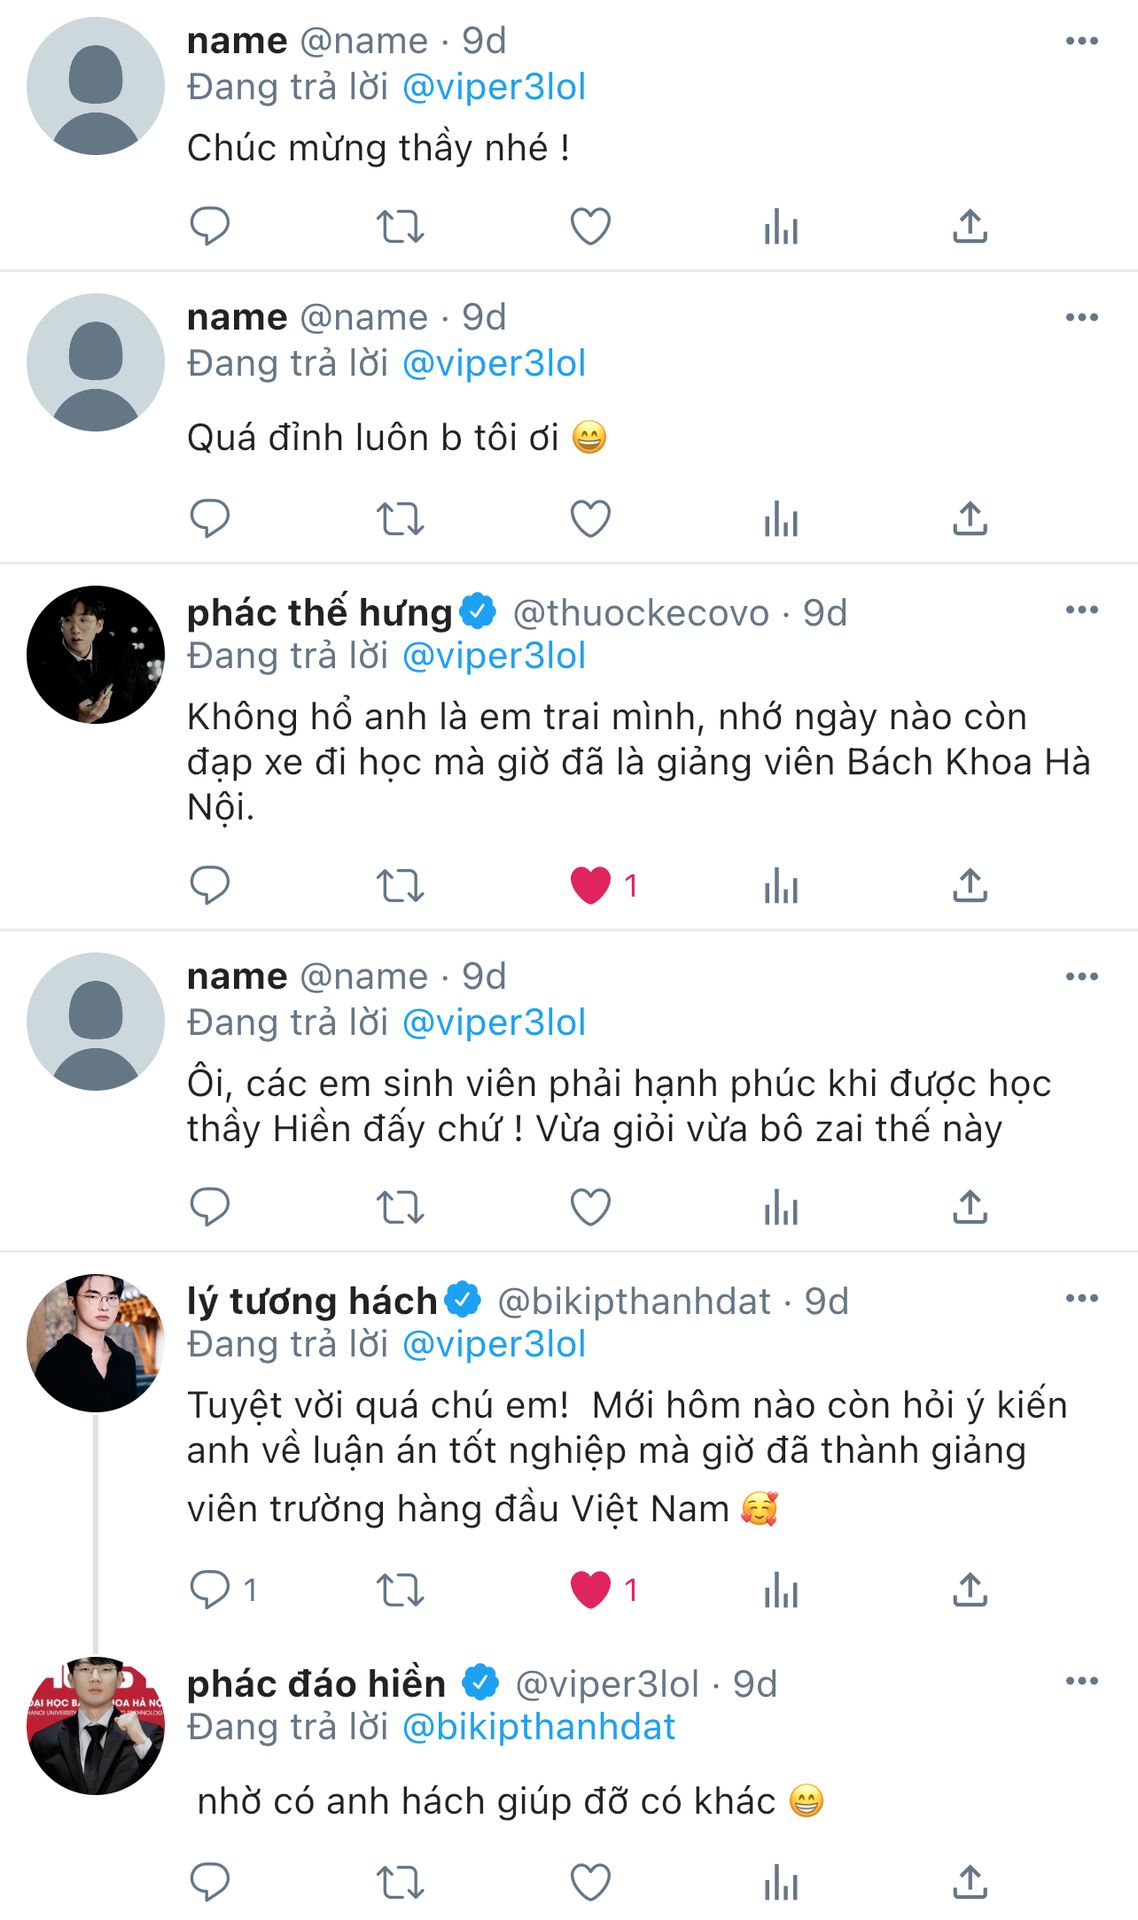Open @viper3lol link in phác thế hưng's reply
This screenshot has width=1138, height=1920.
(x=494, y=656)
